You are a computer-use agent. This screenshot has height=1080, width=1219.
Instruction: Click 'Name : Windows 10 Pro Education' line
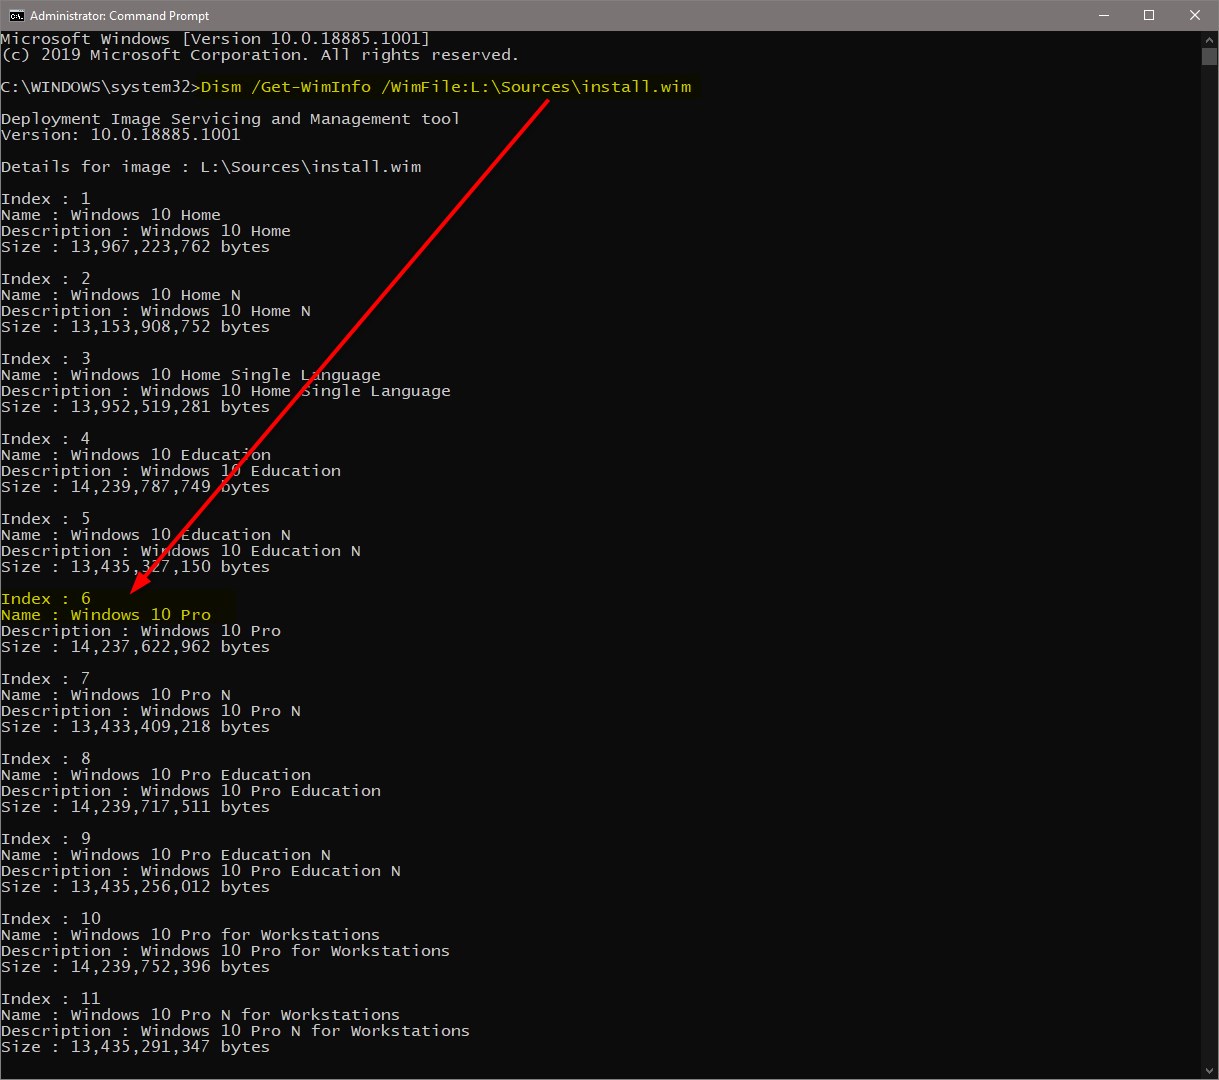156,775
